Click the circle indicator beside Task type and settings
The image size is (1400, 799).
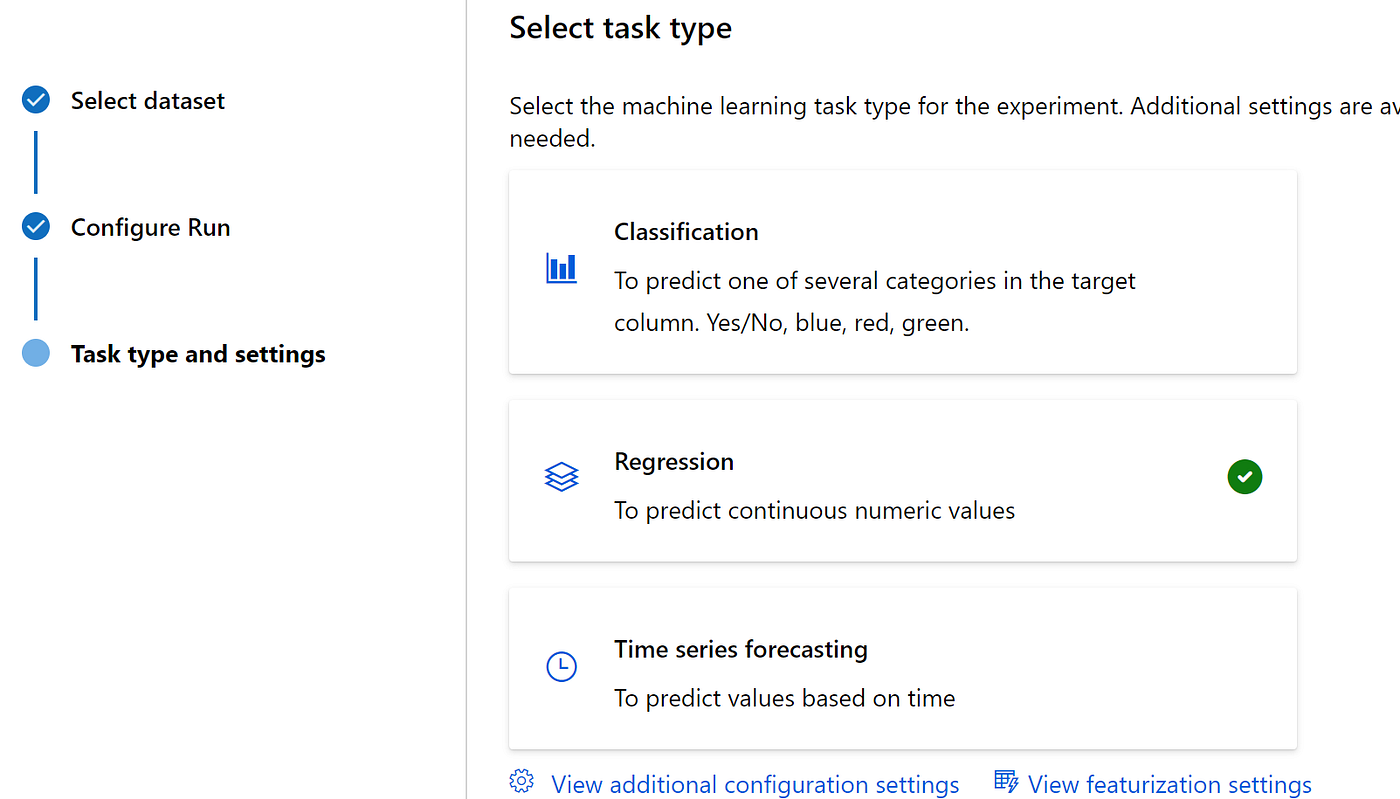click(x=35, y=353)
